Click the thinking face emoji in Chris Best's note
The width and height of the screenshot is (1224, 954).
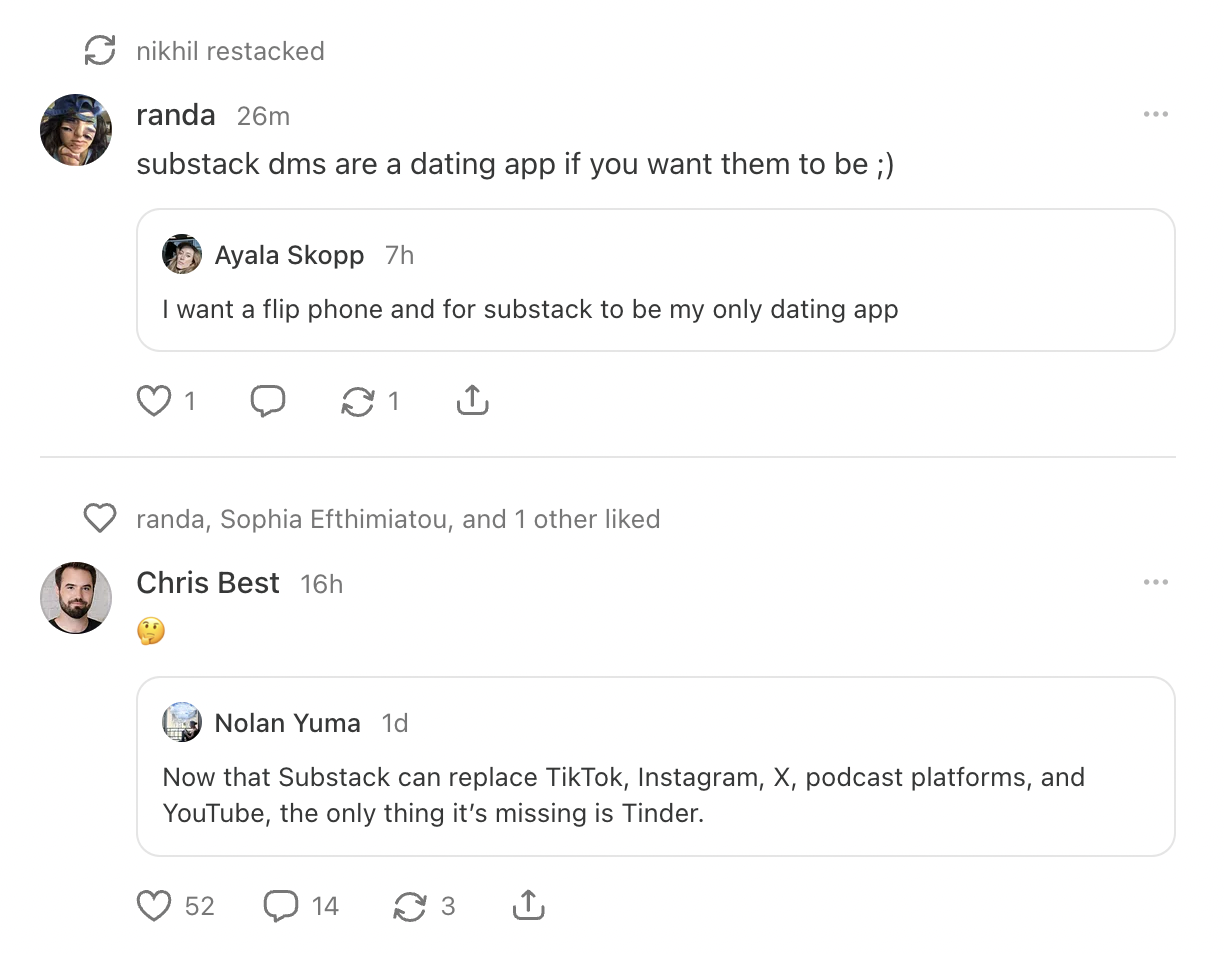point(150,630)
